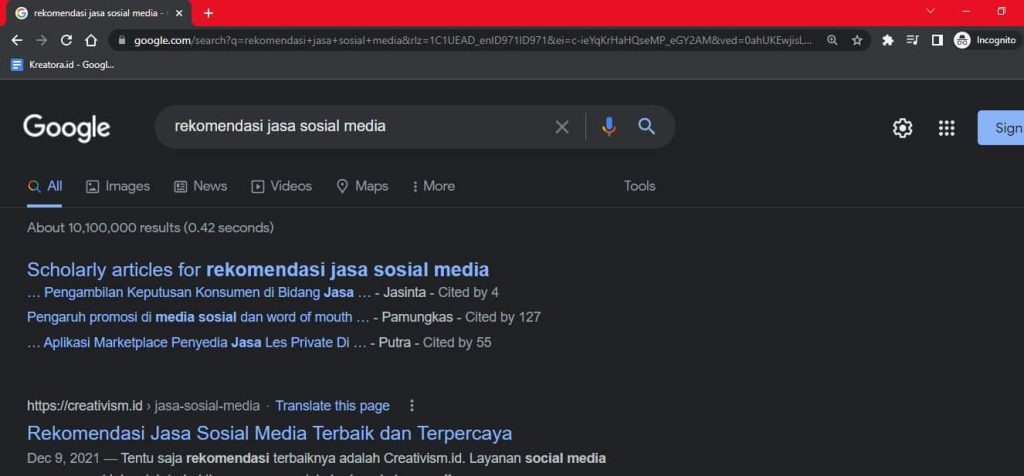Screen dimensions: 1024x476
Task: Switch to the Videos tab
Action: [x=281, y=187]
